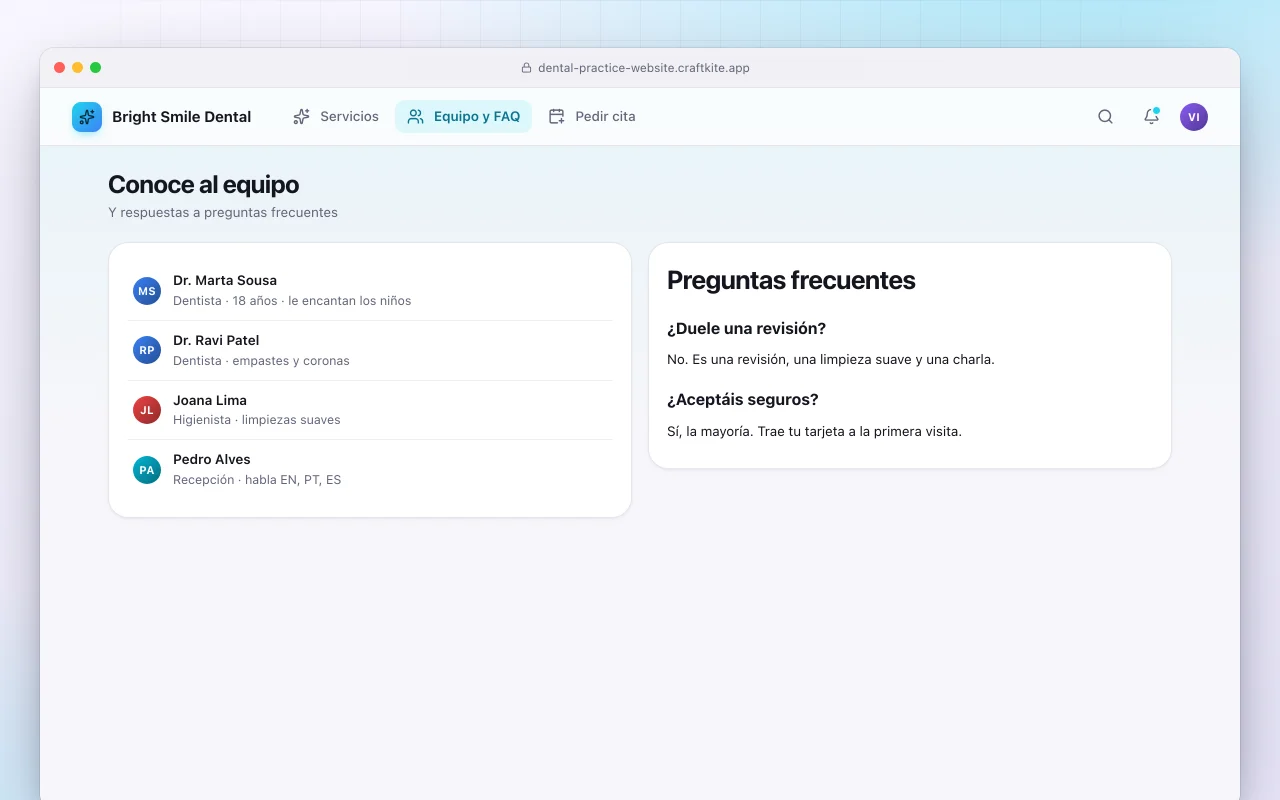The width and height of the screenshot is (1280, 800).
Task: Select the Dr. Ravi Patel name
Action: pyautogui.click(x=216, y=341)
